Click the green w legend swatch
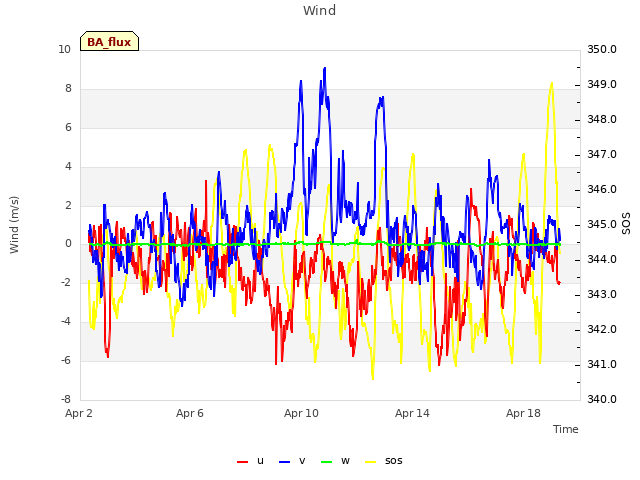 327,462
